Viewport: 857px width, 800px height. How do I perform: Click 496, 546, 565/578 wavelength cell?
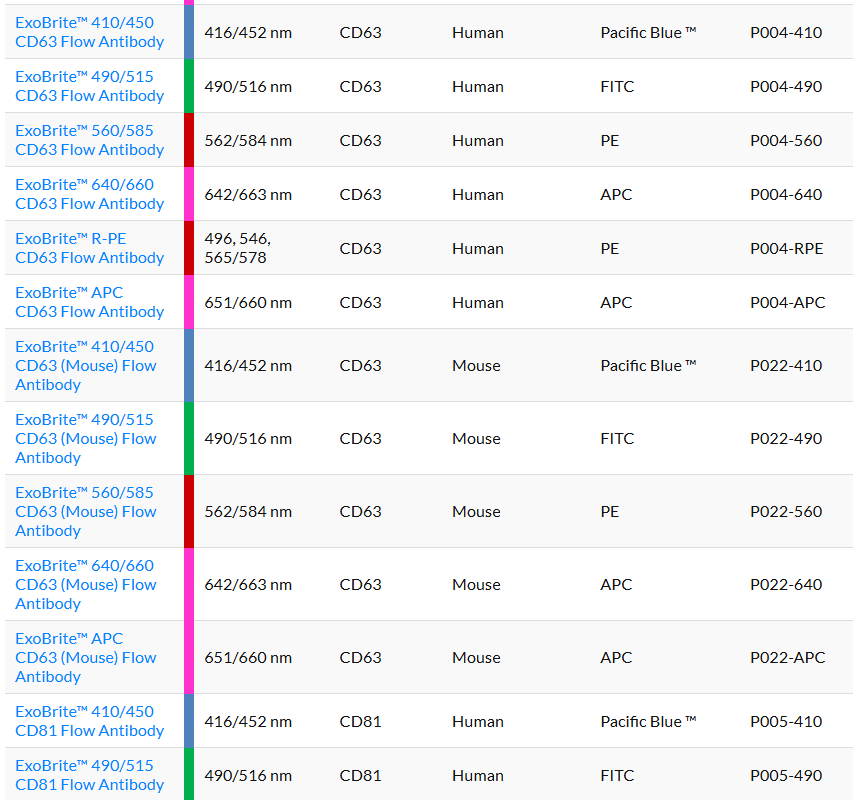click(238, 249)
